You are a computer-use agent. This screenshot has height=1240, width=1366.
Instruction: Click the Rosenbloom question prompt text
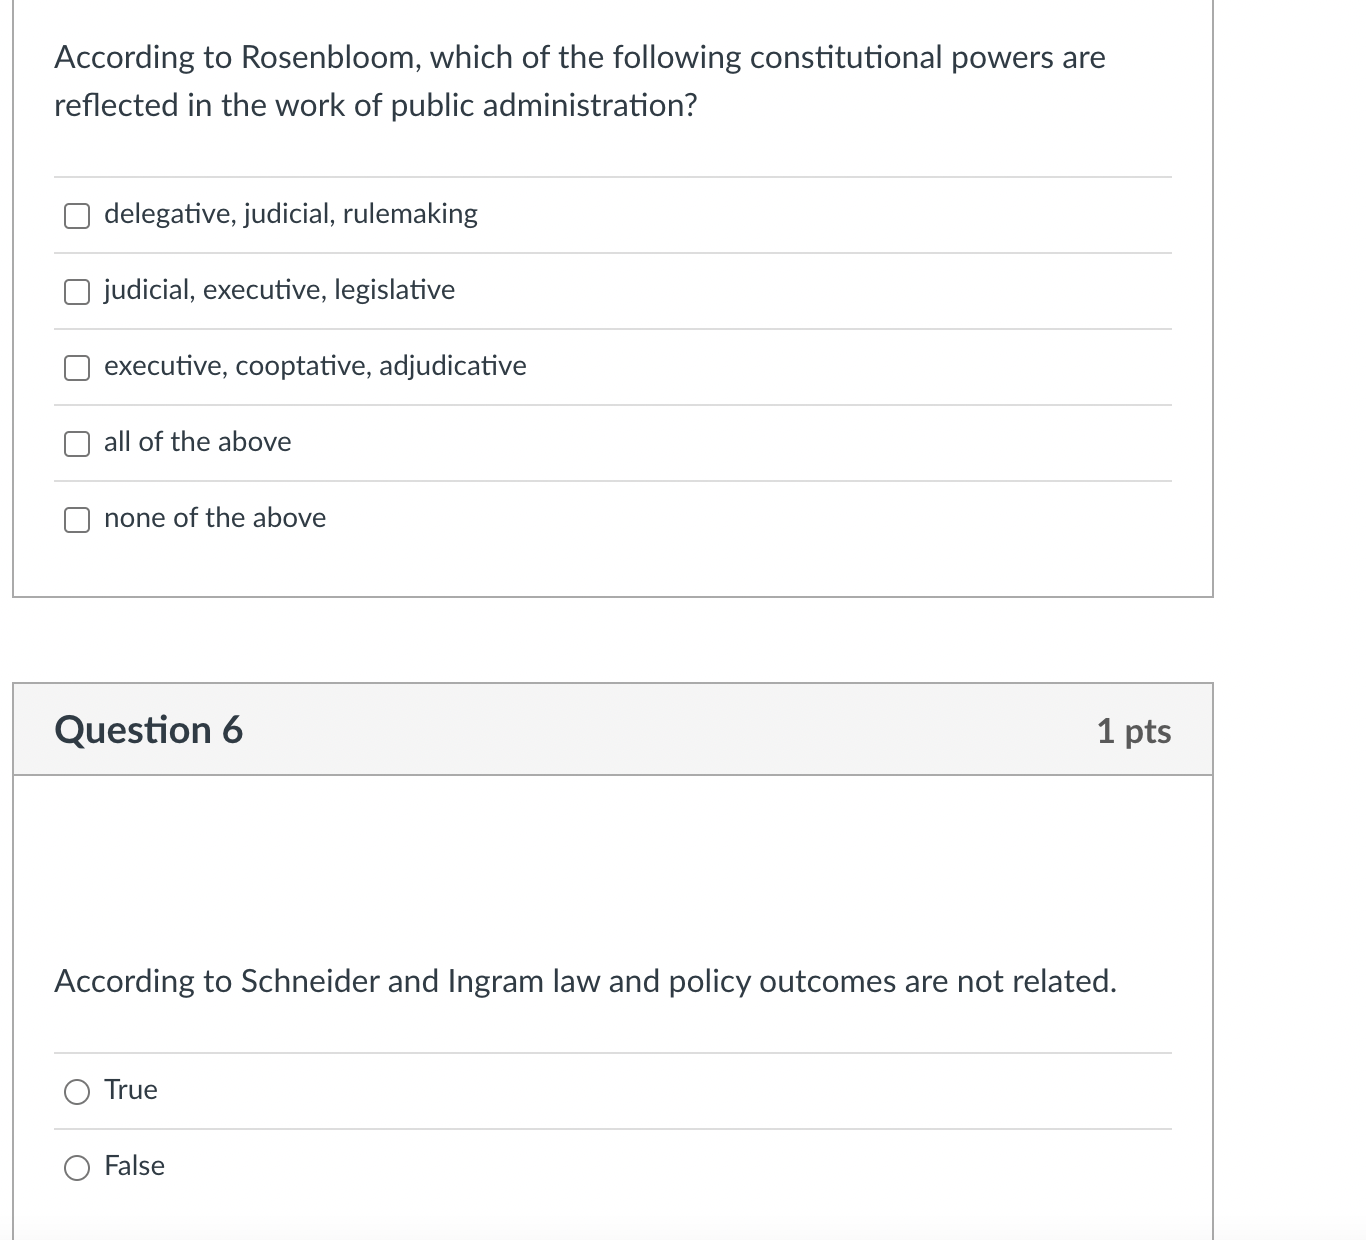tap(578, 80)
